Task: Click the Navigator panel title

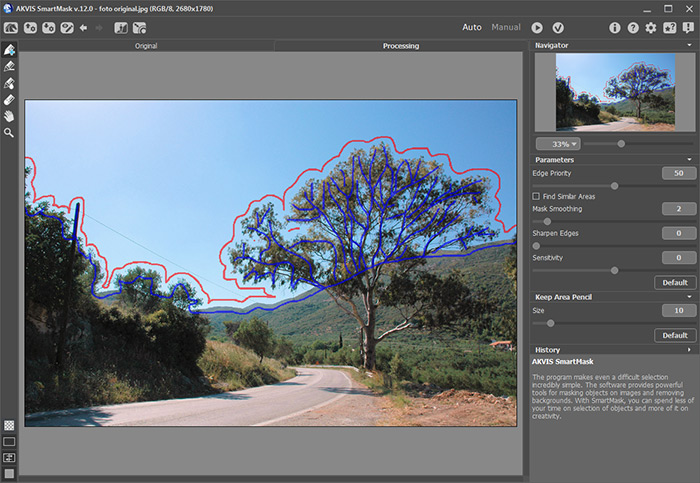Action: [551, 45]
